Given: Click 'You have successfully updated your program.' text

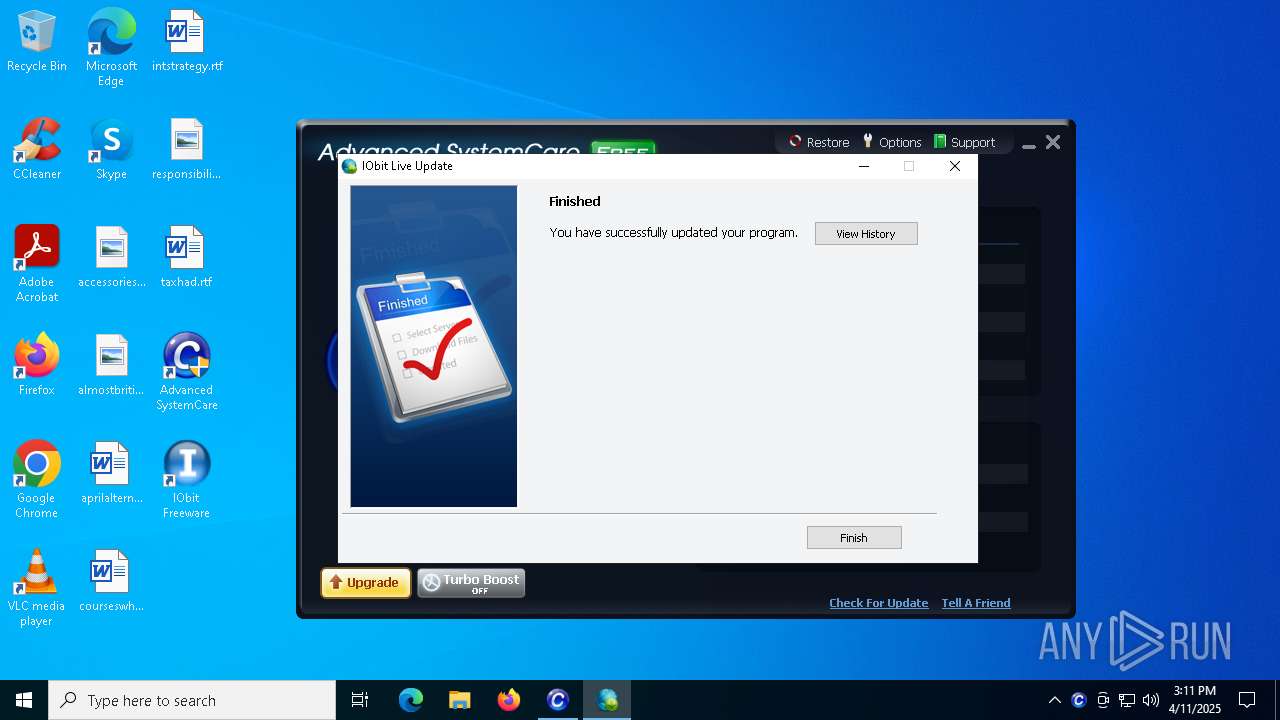Looking at the screenshot, I should click(674, 233).
